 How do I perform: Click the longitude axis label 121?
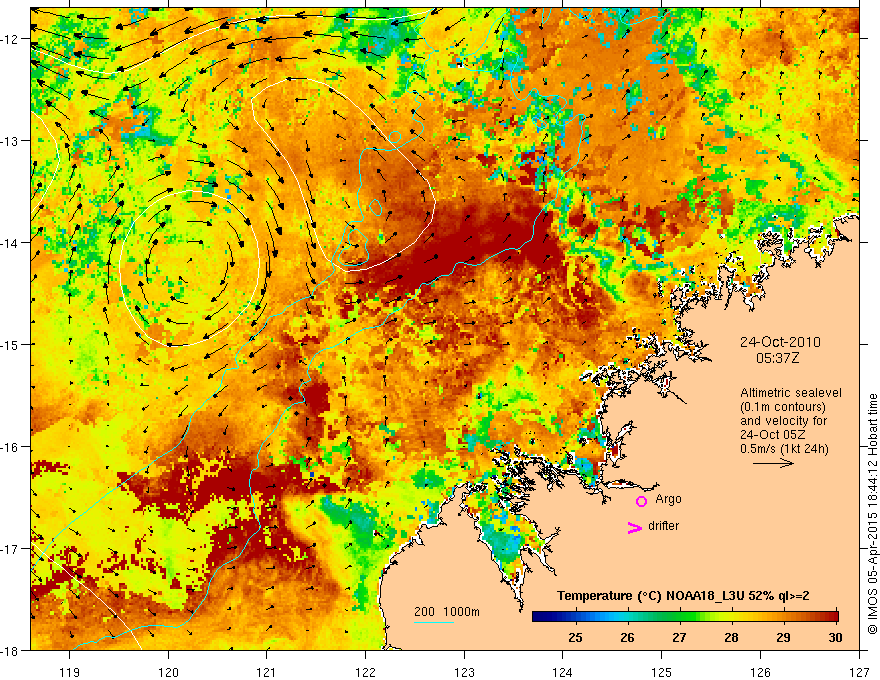[267, 672]
